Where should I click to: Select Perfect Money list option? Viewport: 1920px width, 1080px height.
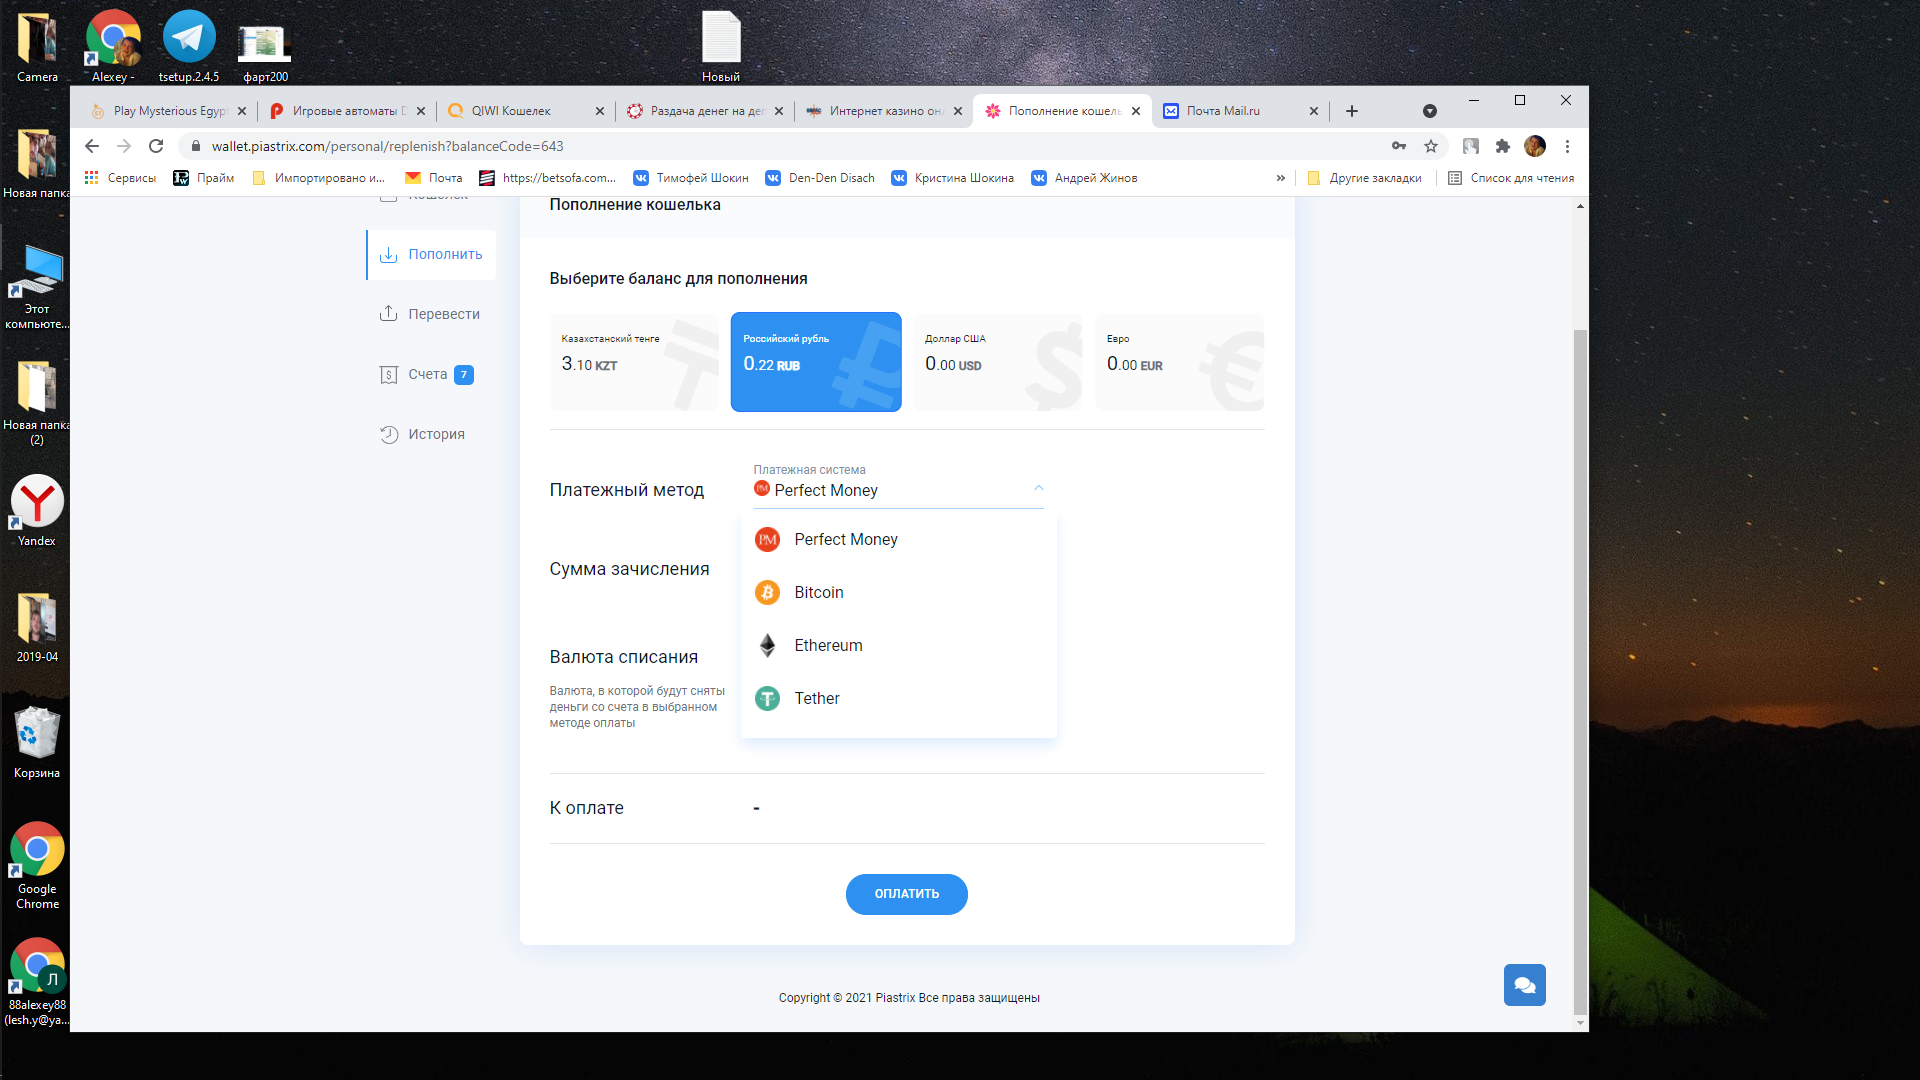[x=845, y=540]
